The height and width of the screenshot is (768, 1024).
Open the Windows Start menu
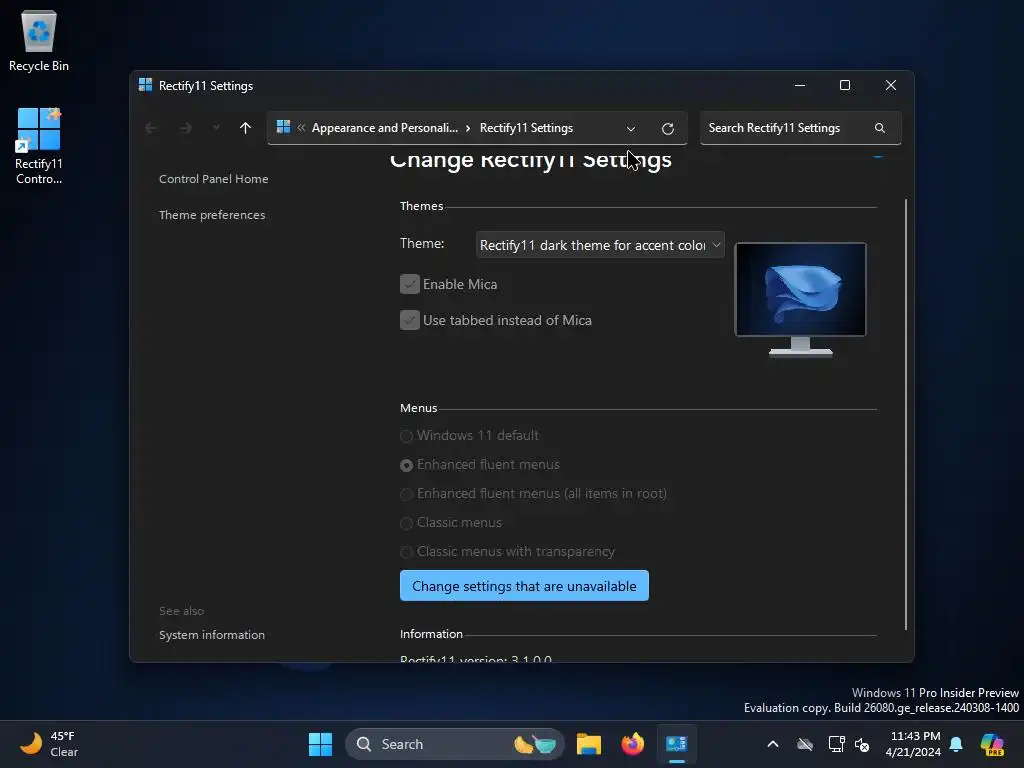[320, 744]
